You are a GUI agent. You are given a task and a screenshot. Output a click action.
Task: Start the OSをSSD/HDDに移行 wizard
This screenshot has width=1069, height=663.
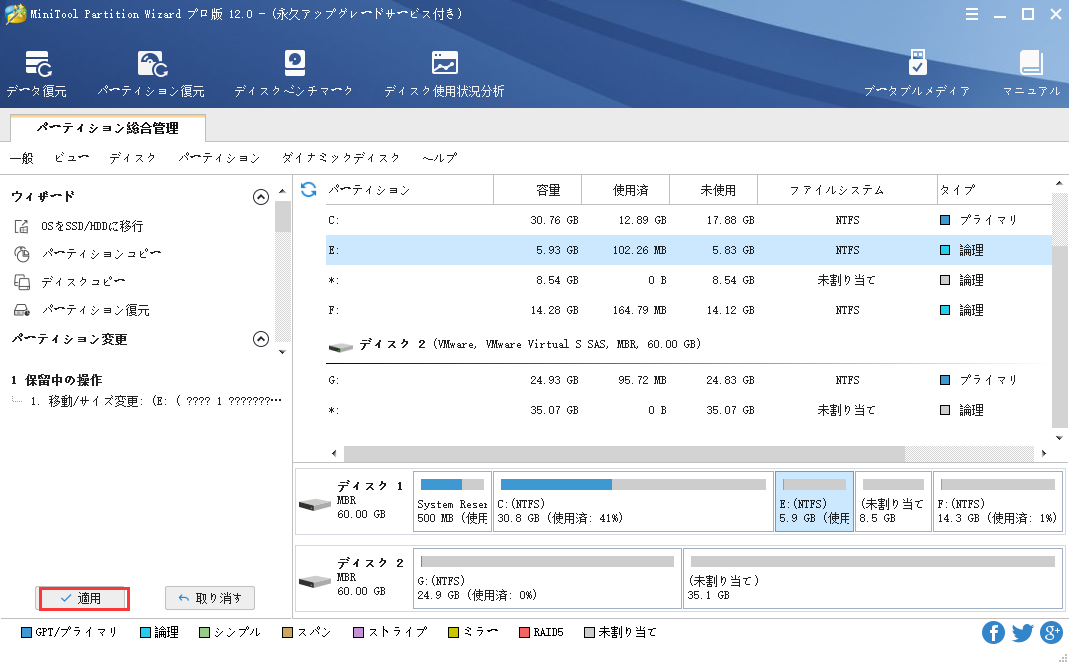(91, 227)
